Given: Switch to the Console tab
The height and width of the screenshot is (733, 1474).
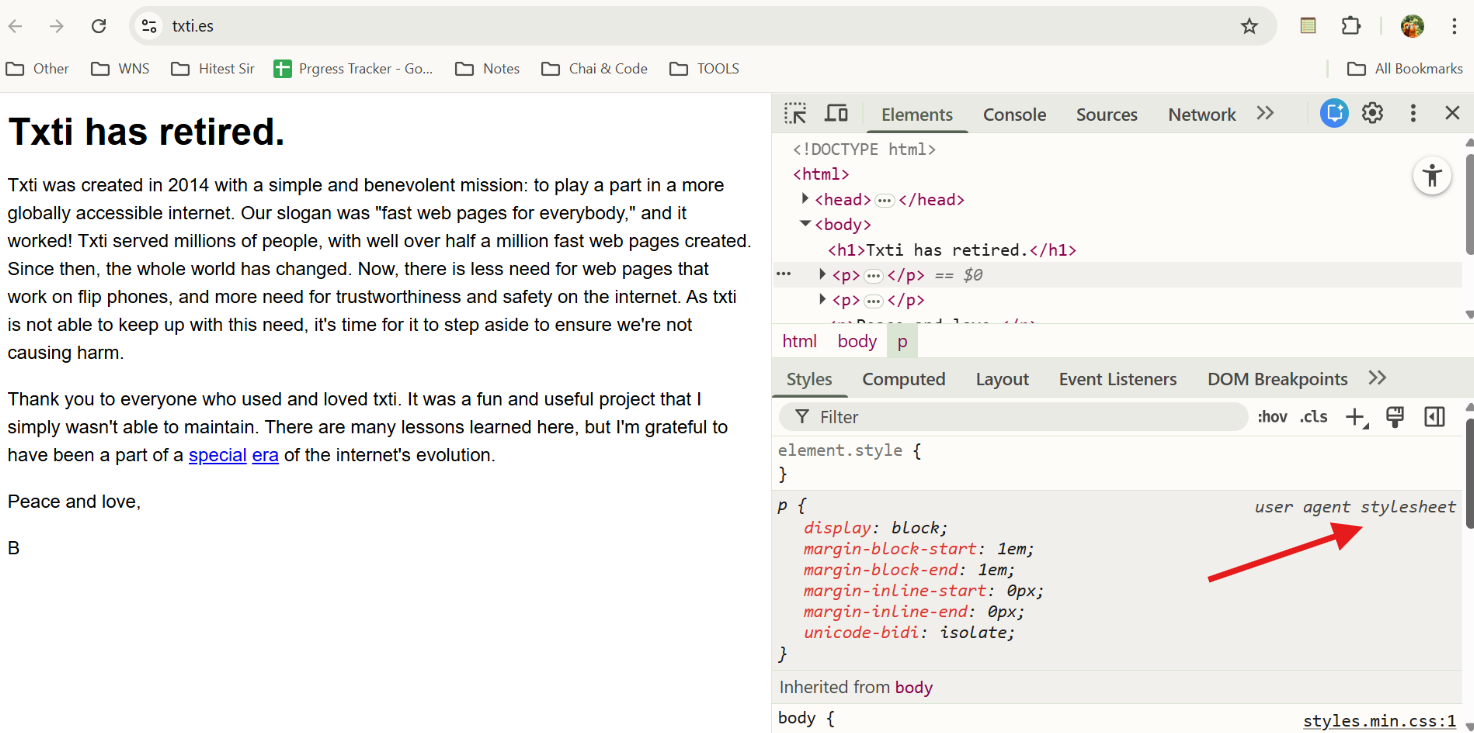Looking at the screenshot, I should click(1014, 114).
